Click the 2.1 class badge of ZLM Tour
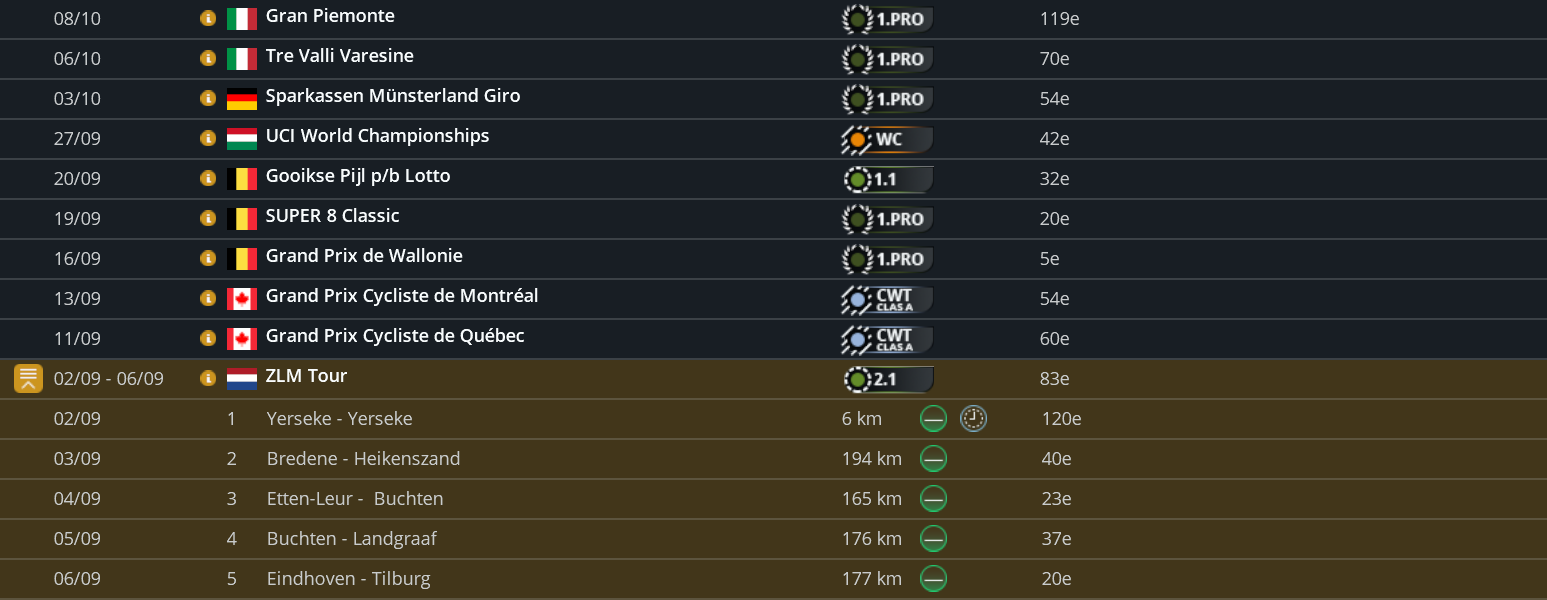The image size is (1547, 600). (886, 379)
